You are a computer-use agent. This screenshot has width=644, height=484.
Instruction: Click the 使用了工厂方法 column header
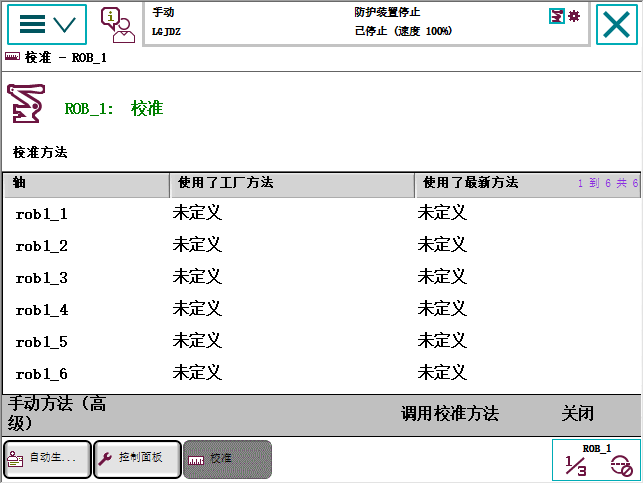292,184
